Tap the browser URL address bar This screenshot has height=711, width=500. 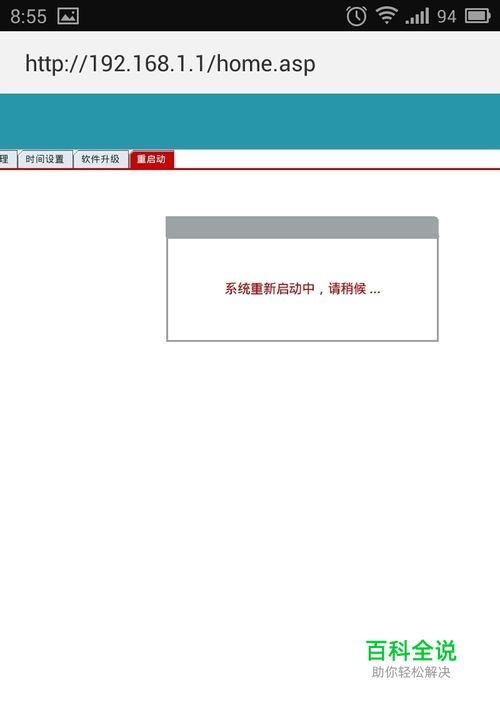tap(250, 63)
